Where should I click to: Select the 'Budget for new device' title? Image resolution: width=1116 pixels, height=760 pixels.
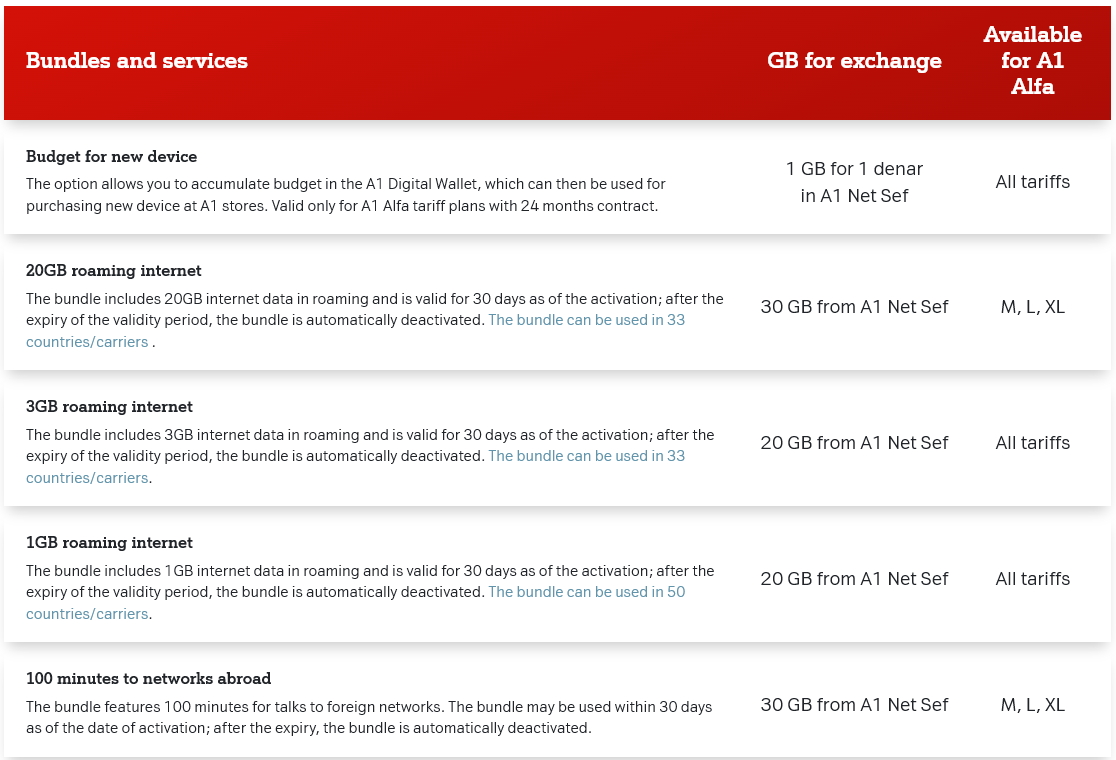pyautogui.click(x=112, y=157)
